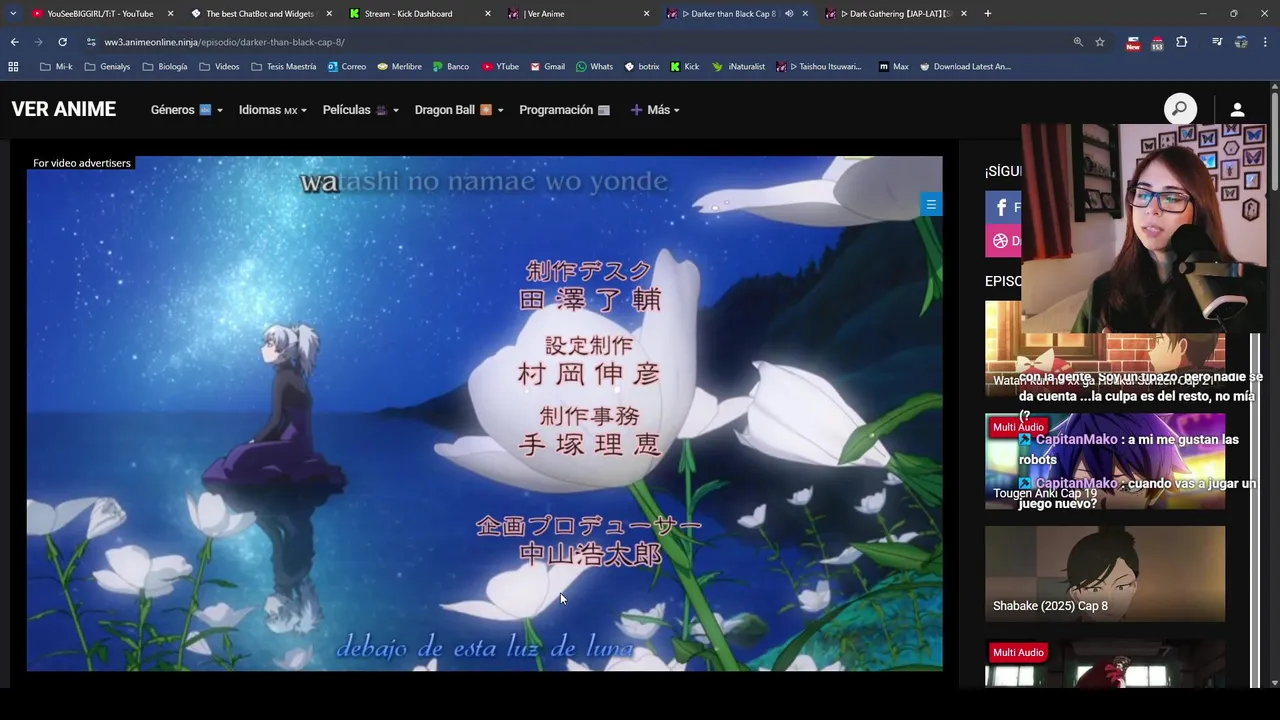Open the For video advertisers link

(x=82, y=163)
